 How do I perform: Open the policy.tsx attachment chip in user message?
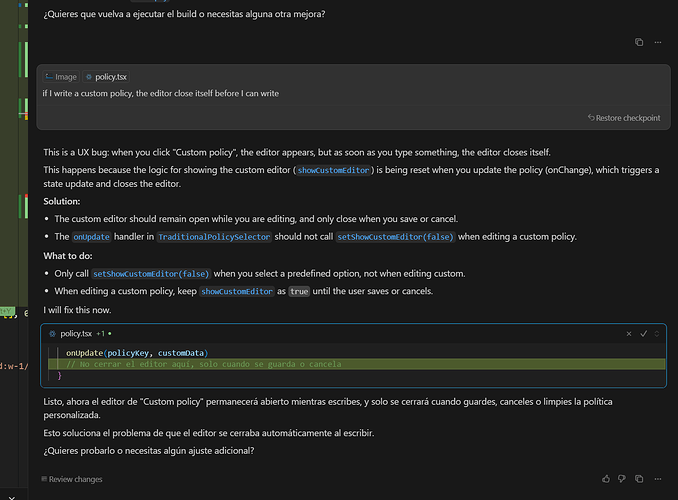tap(106, 77)
